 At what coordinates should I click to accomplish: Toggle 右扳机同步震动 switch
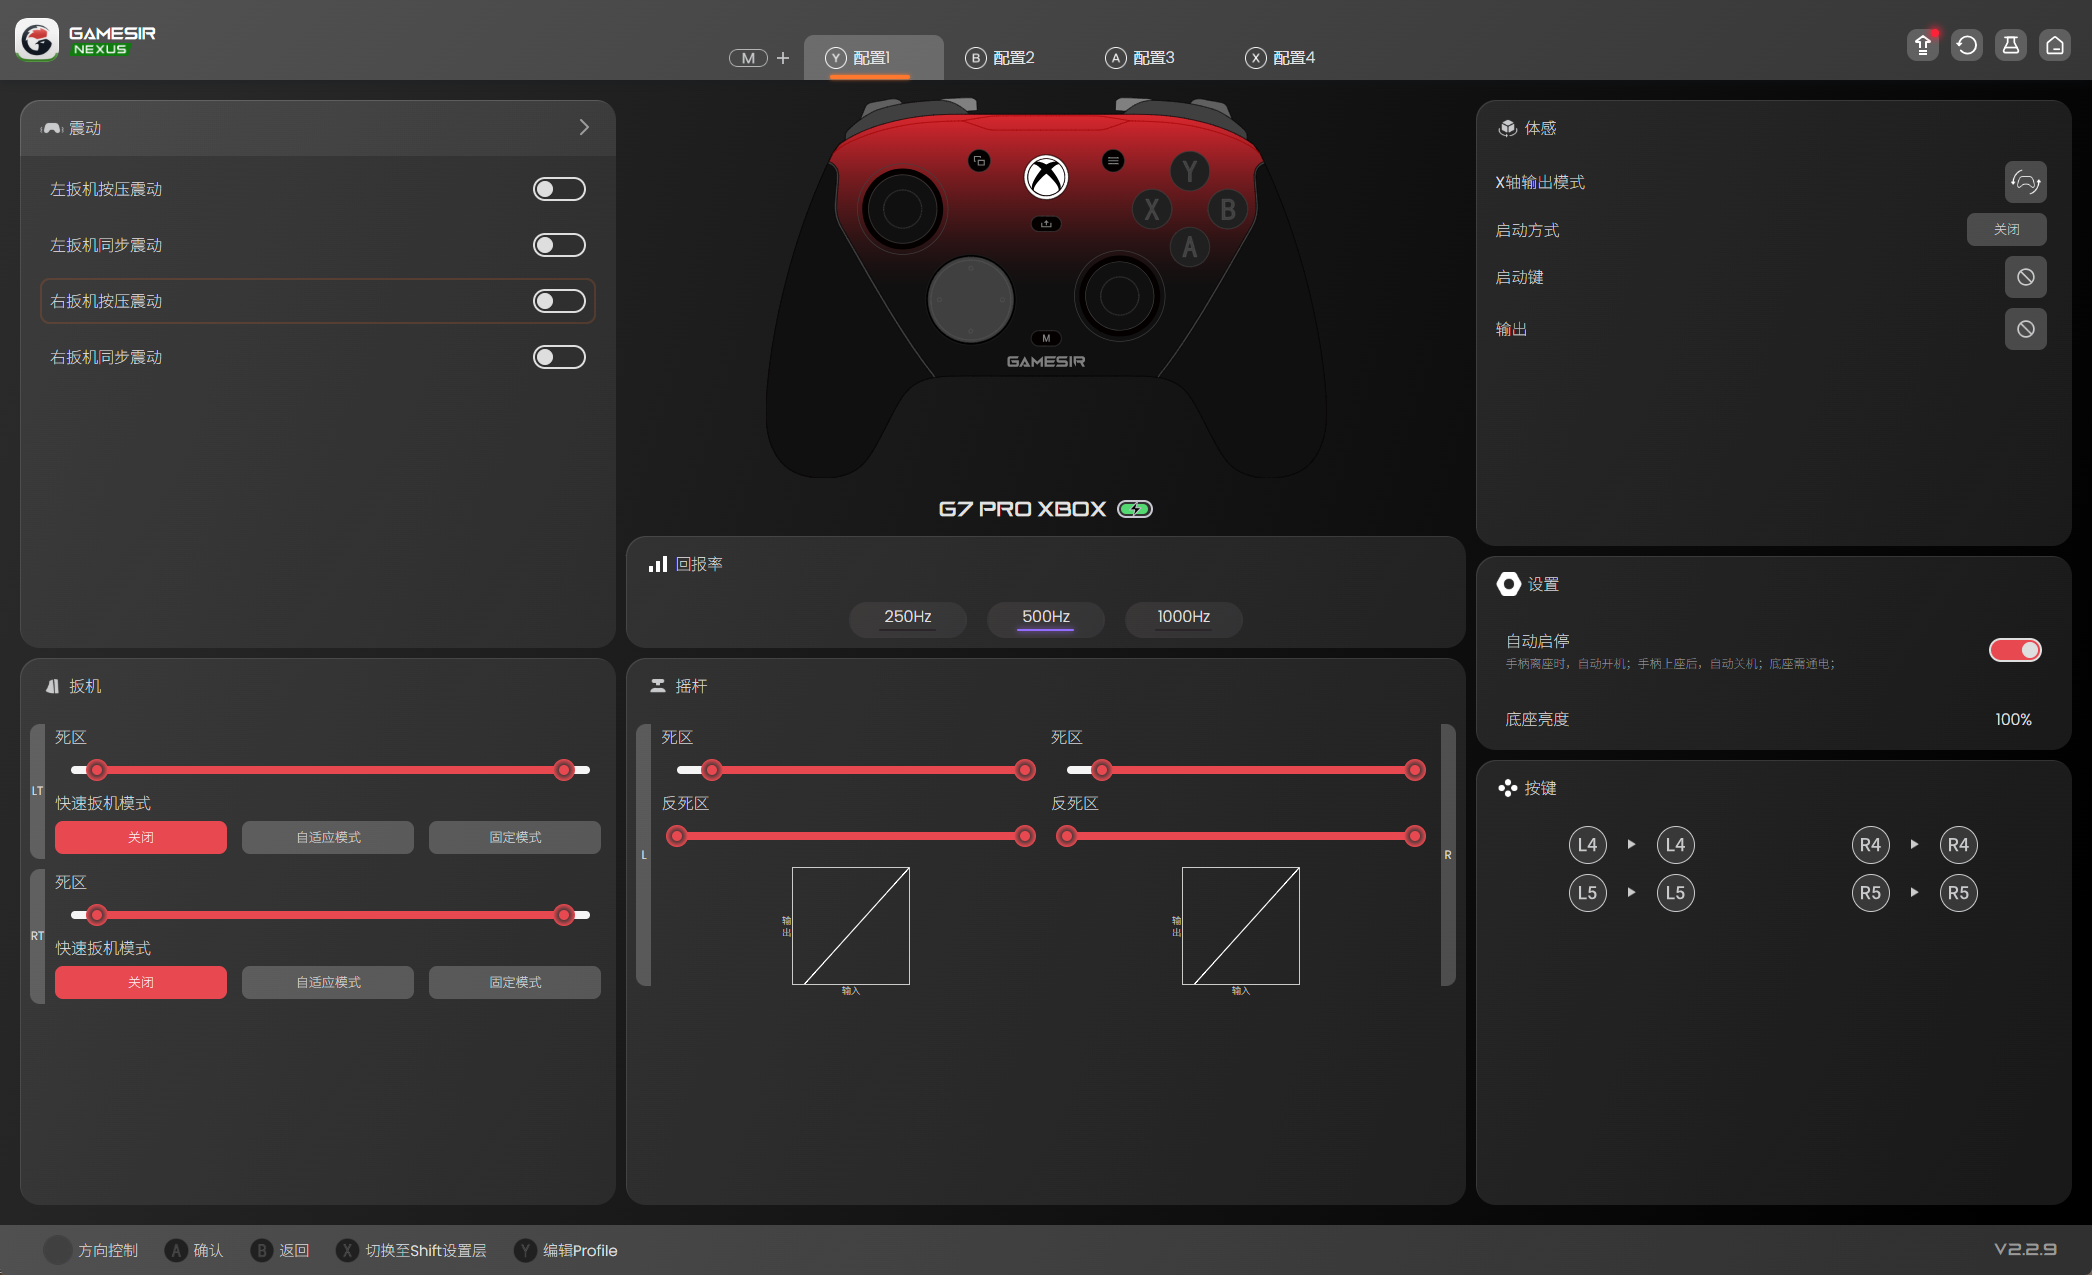pyautogui.click(x=559, y=357)
